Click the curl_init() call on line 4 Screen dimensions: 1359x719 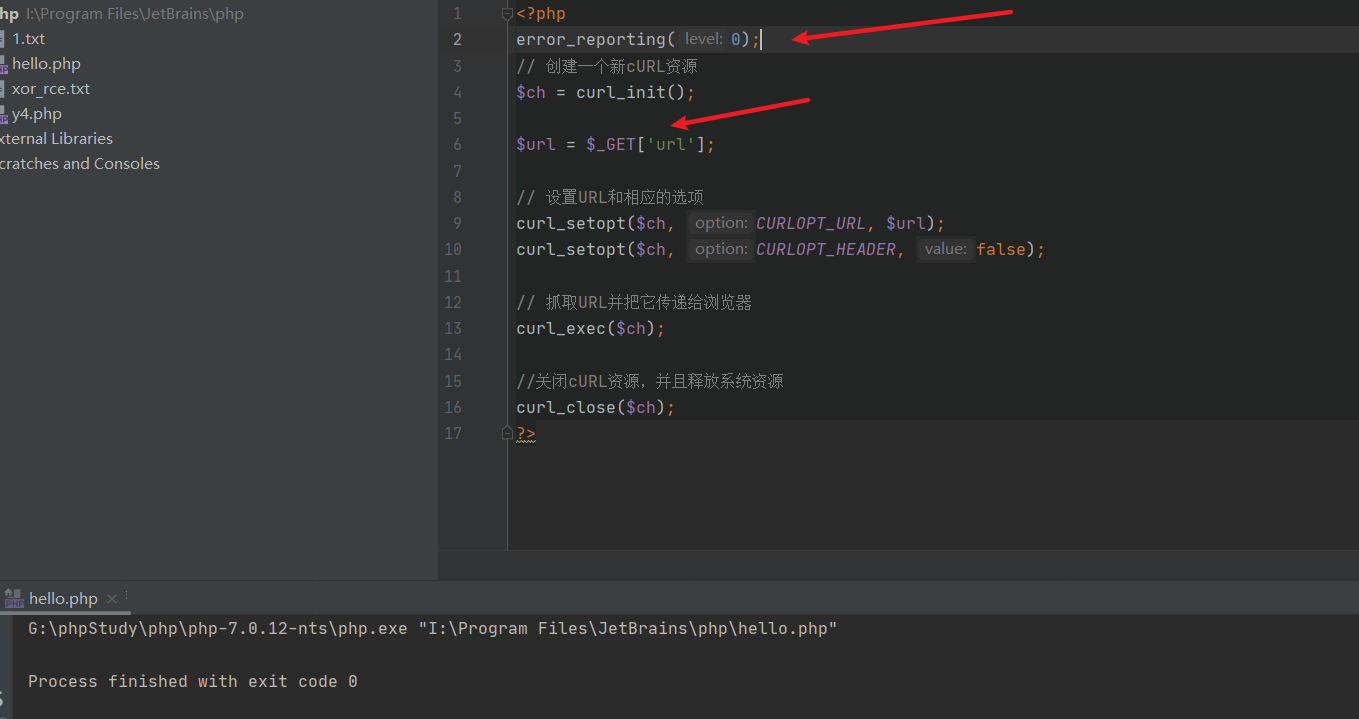tap(630, 92)
